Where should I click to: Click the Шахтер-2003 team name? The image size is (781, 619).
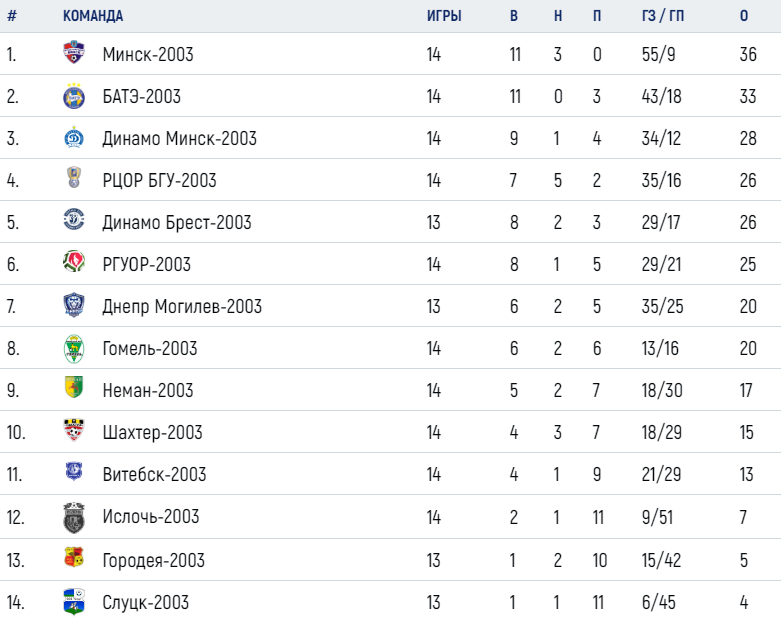pyautogui.click(x=152, y=433)
